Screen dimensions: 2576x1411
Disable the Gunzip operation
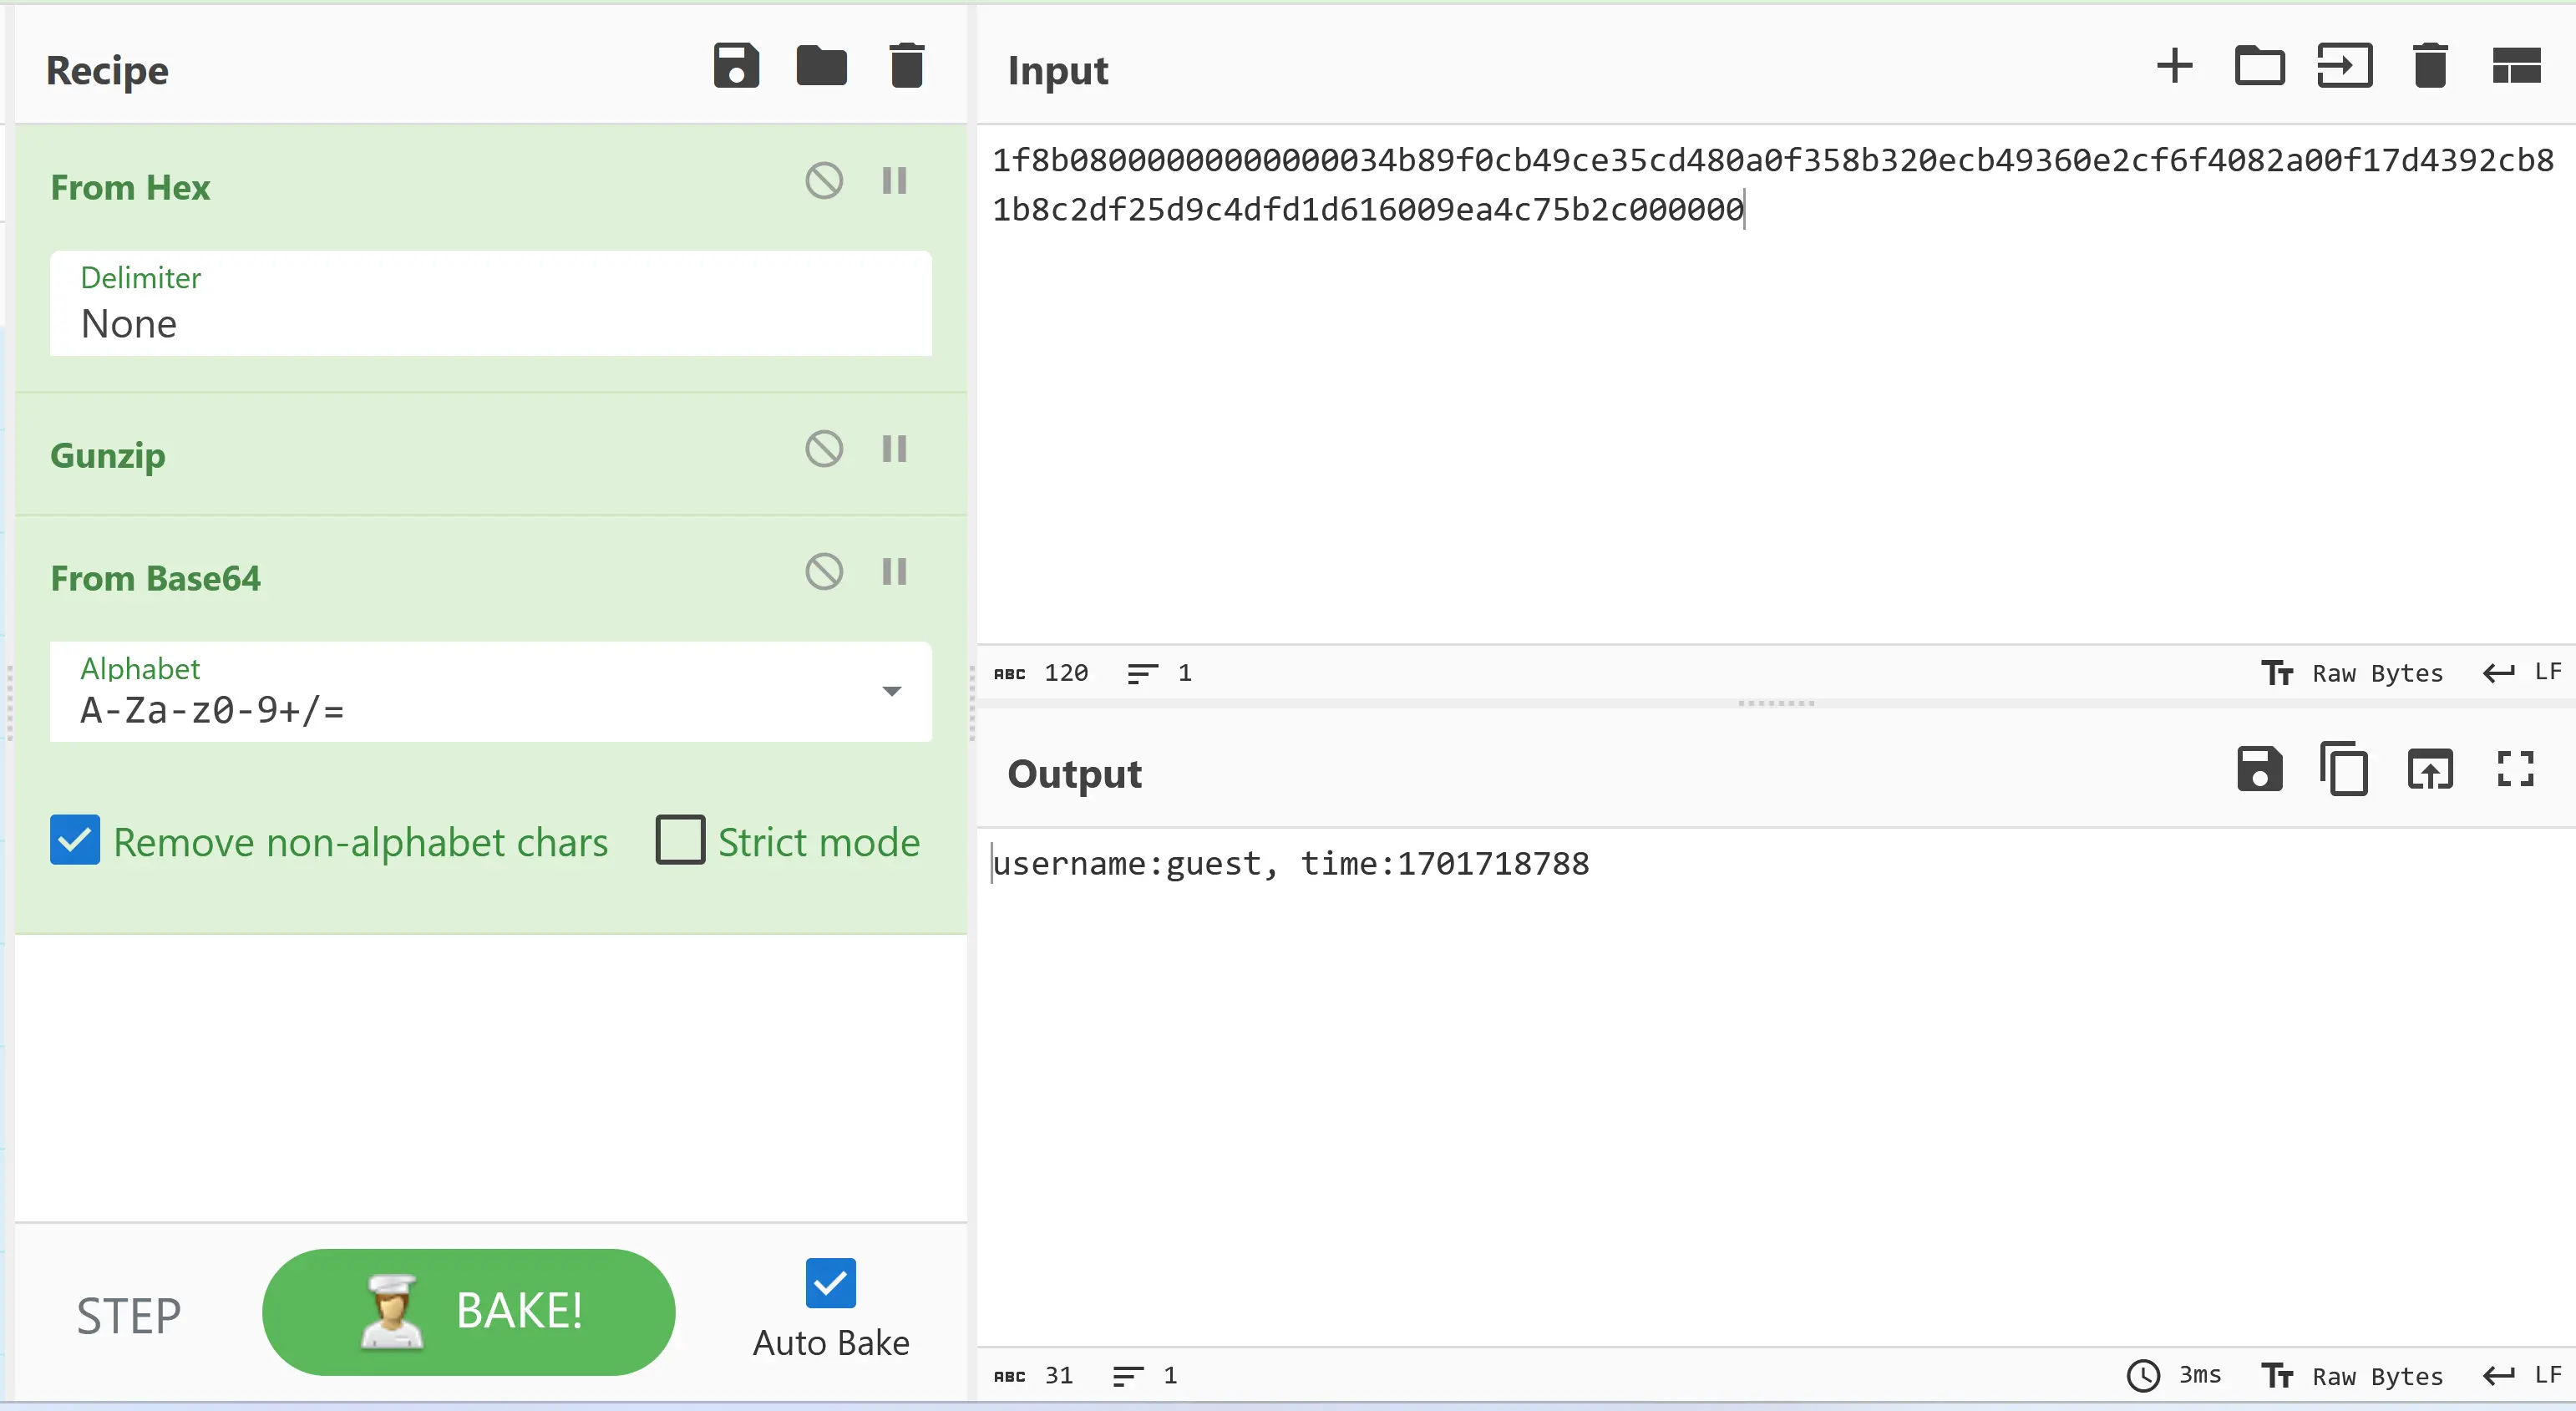click(x=824, y=449)
